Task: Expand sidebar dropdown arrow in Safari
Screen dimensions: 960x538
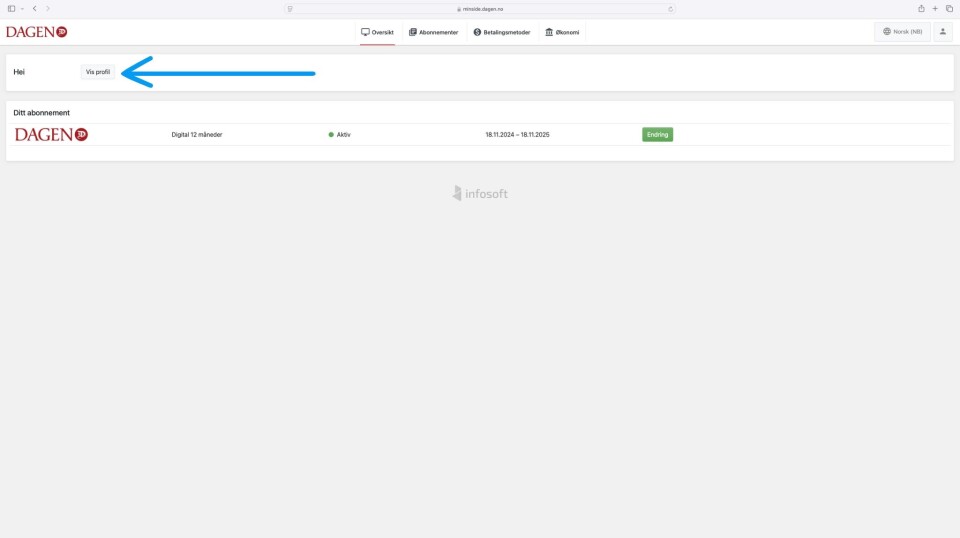Action: point(21,8)
